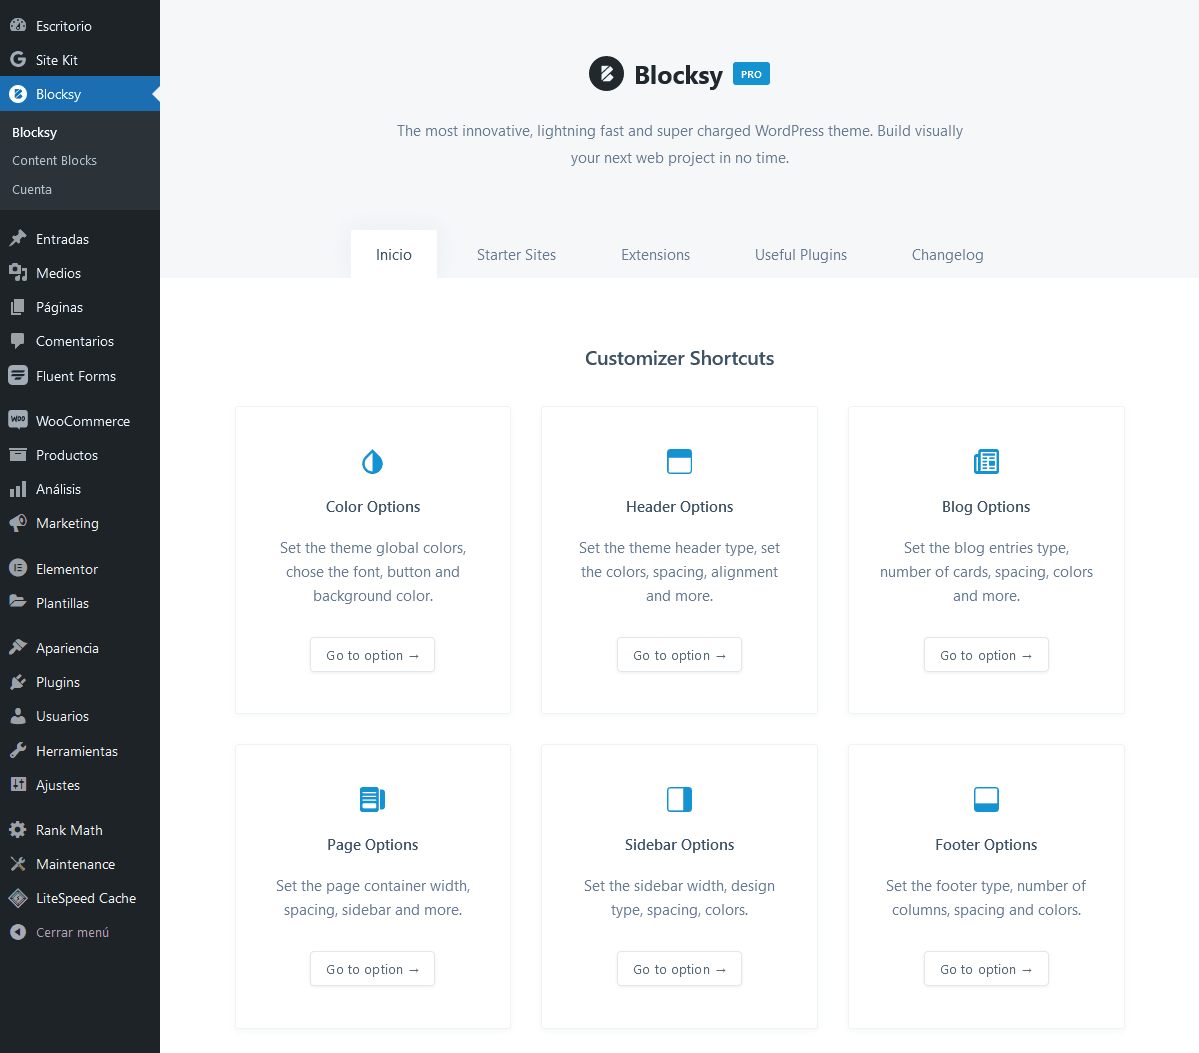The image size is (1199, 1053).
Task: Open Cuenta submenu item
Action: (x=32, y=190)
